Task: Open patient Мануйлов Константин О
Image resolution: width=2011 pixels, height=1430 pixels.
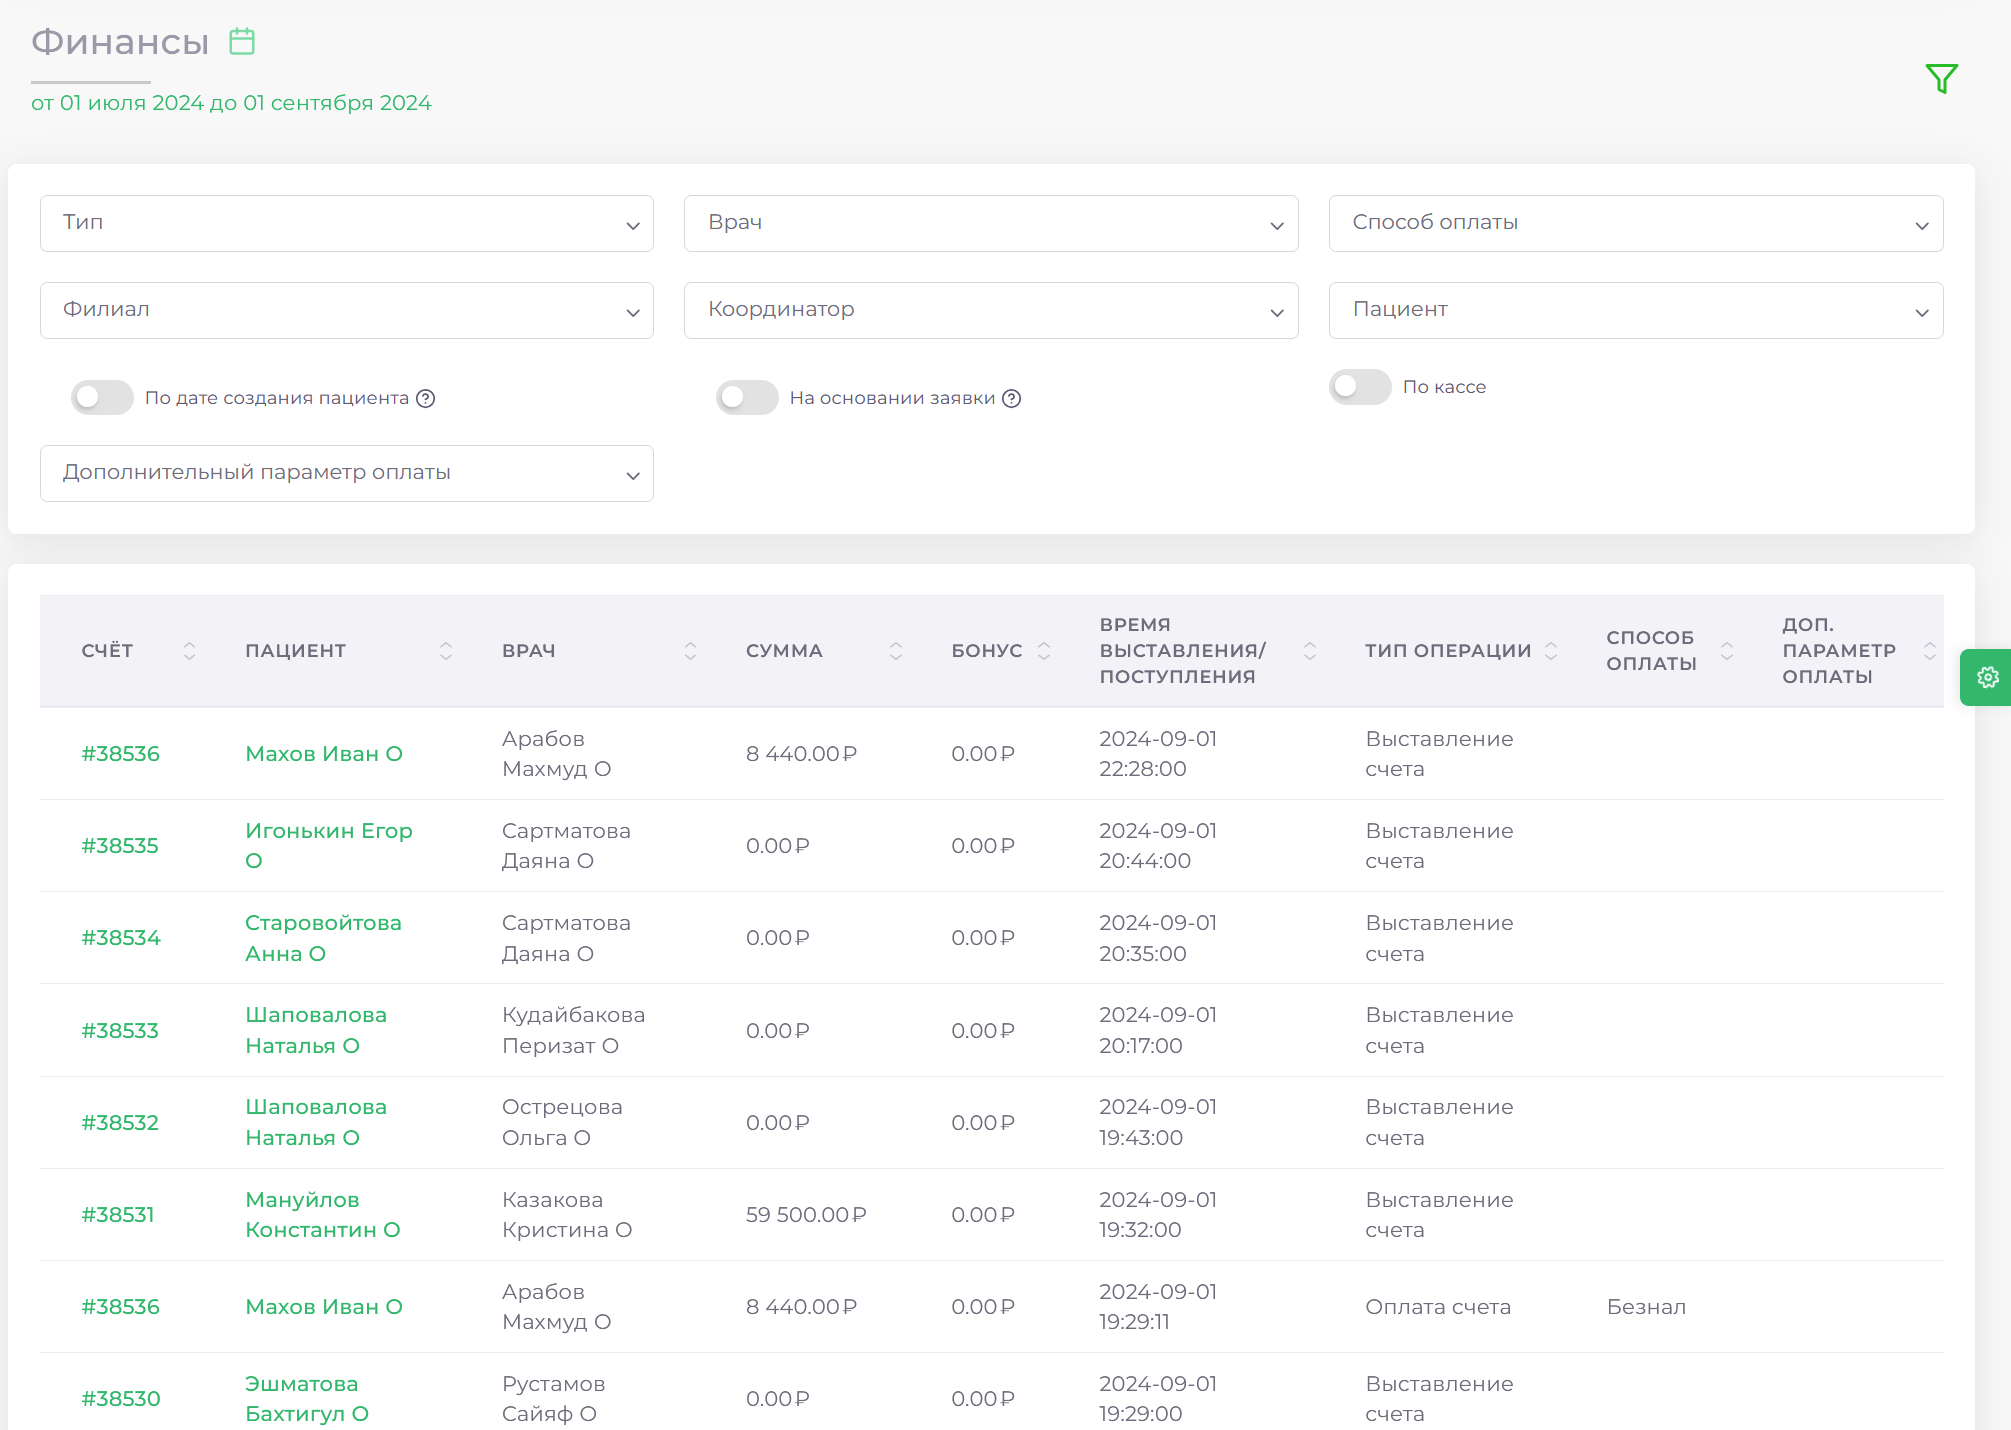Action: (x=323, y=1215)
